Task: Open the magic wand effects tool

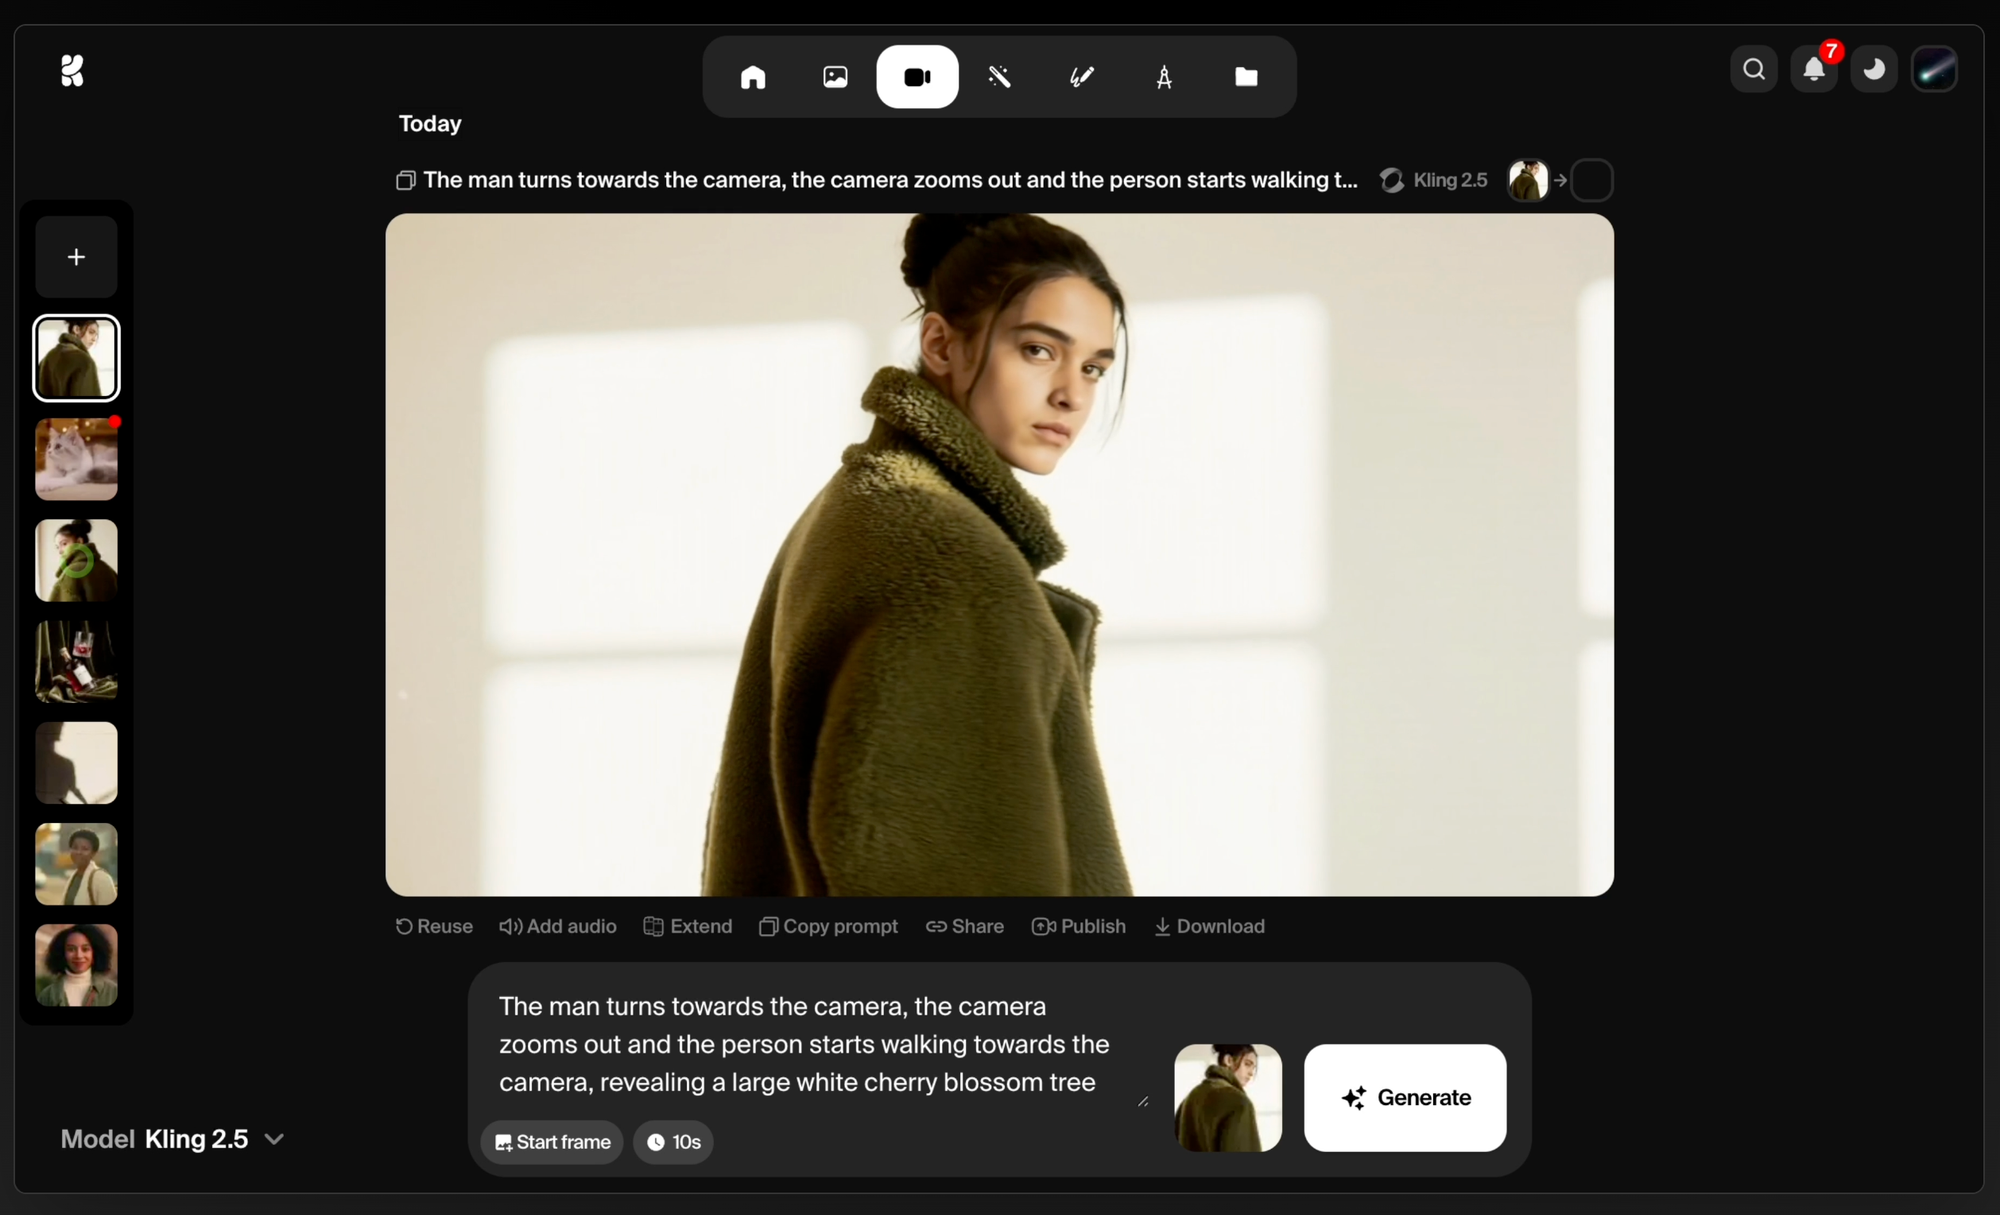Action: [x=999, y=77]
